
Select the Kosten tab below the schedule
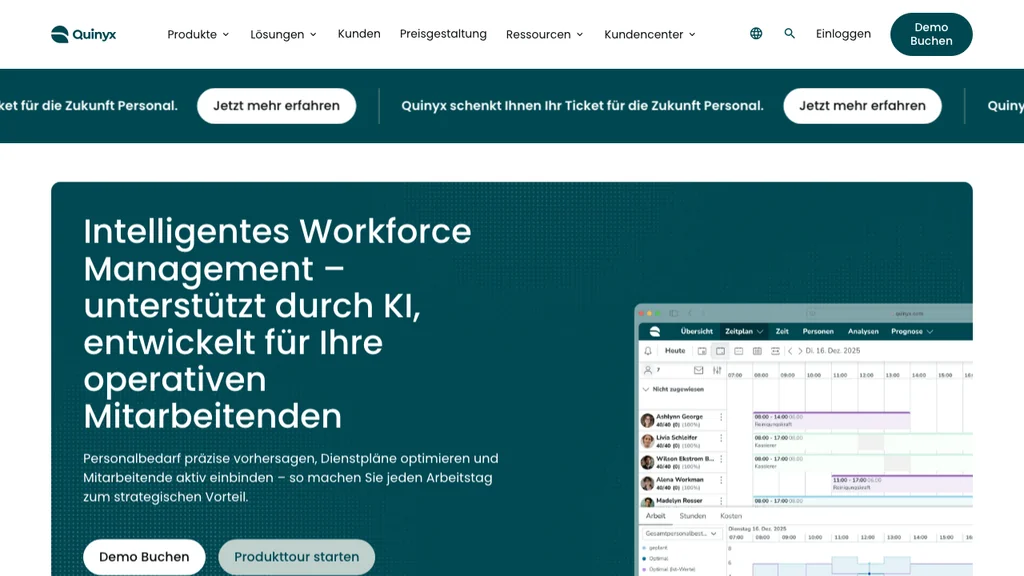point(731,516)
